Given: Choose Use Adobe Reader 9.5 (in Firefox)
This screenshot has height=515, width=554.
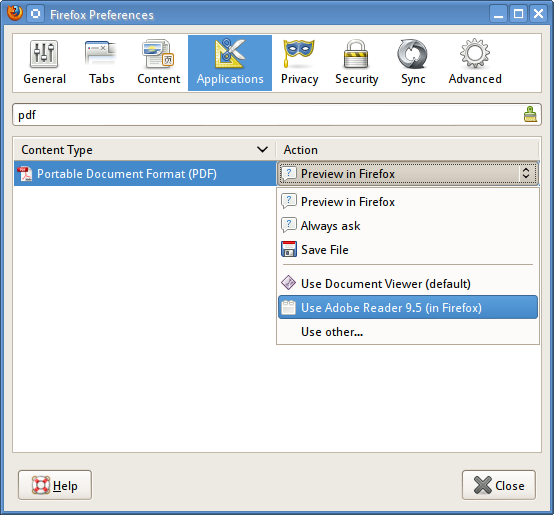Looking at the screenshot, I should click(x=408, y=308).
